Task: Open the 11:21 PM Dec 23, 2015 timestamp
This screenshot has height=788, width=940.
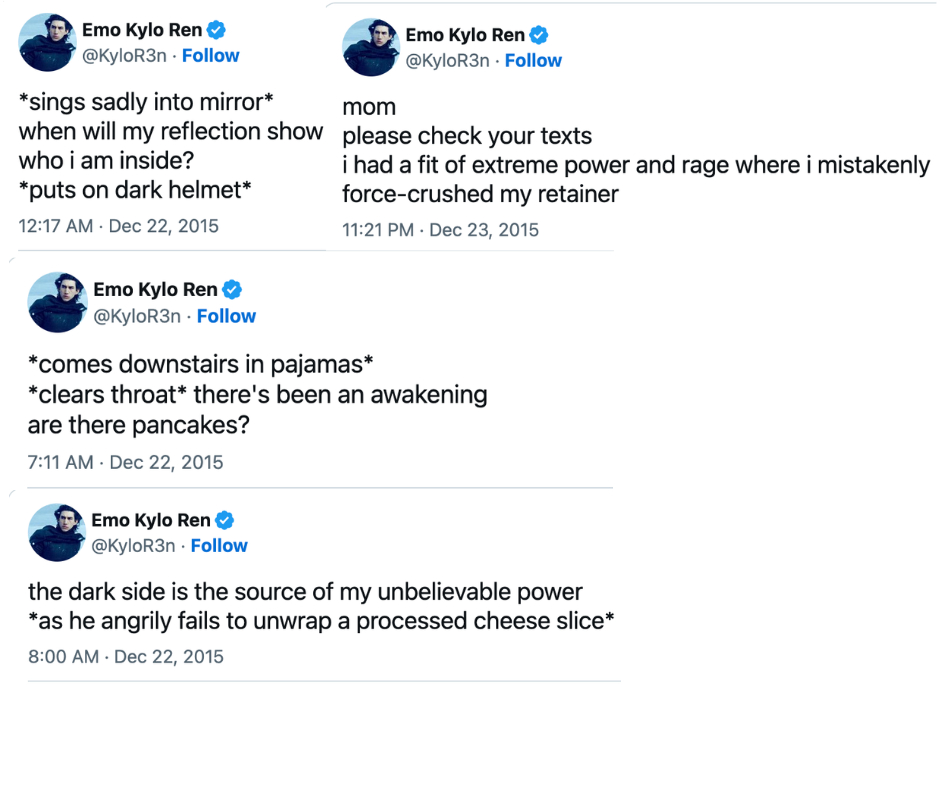Action: coord(440,230)
